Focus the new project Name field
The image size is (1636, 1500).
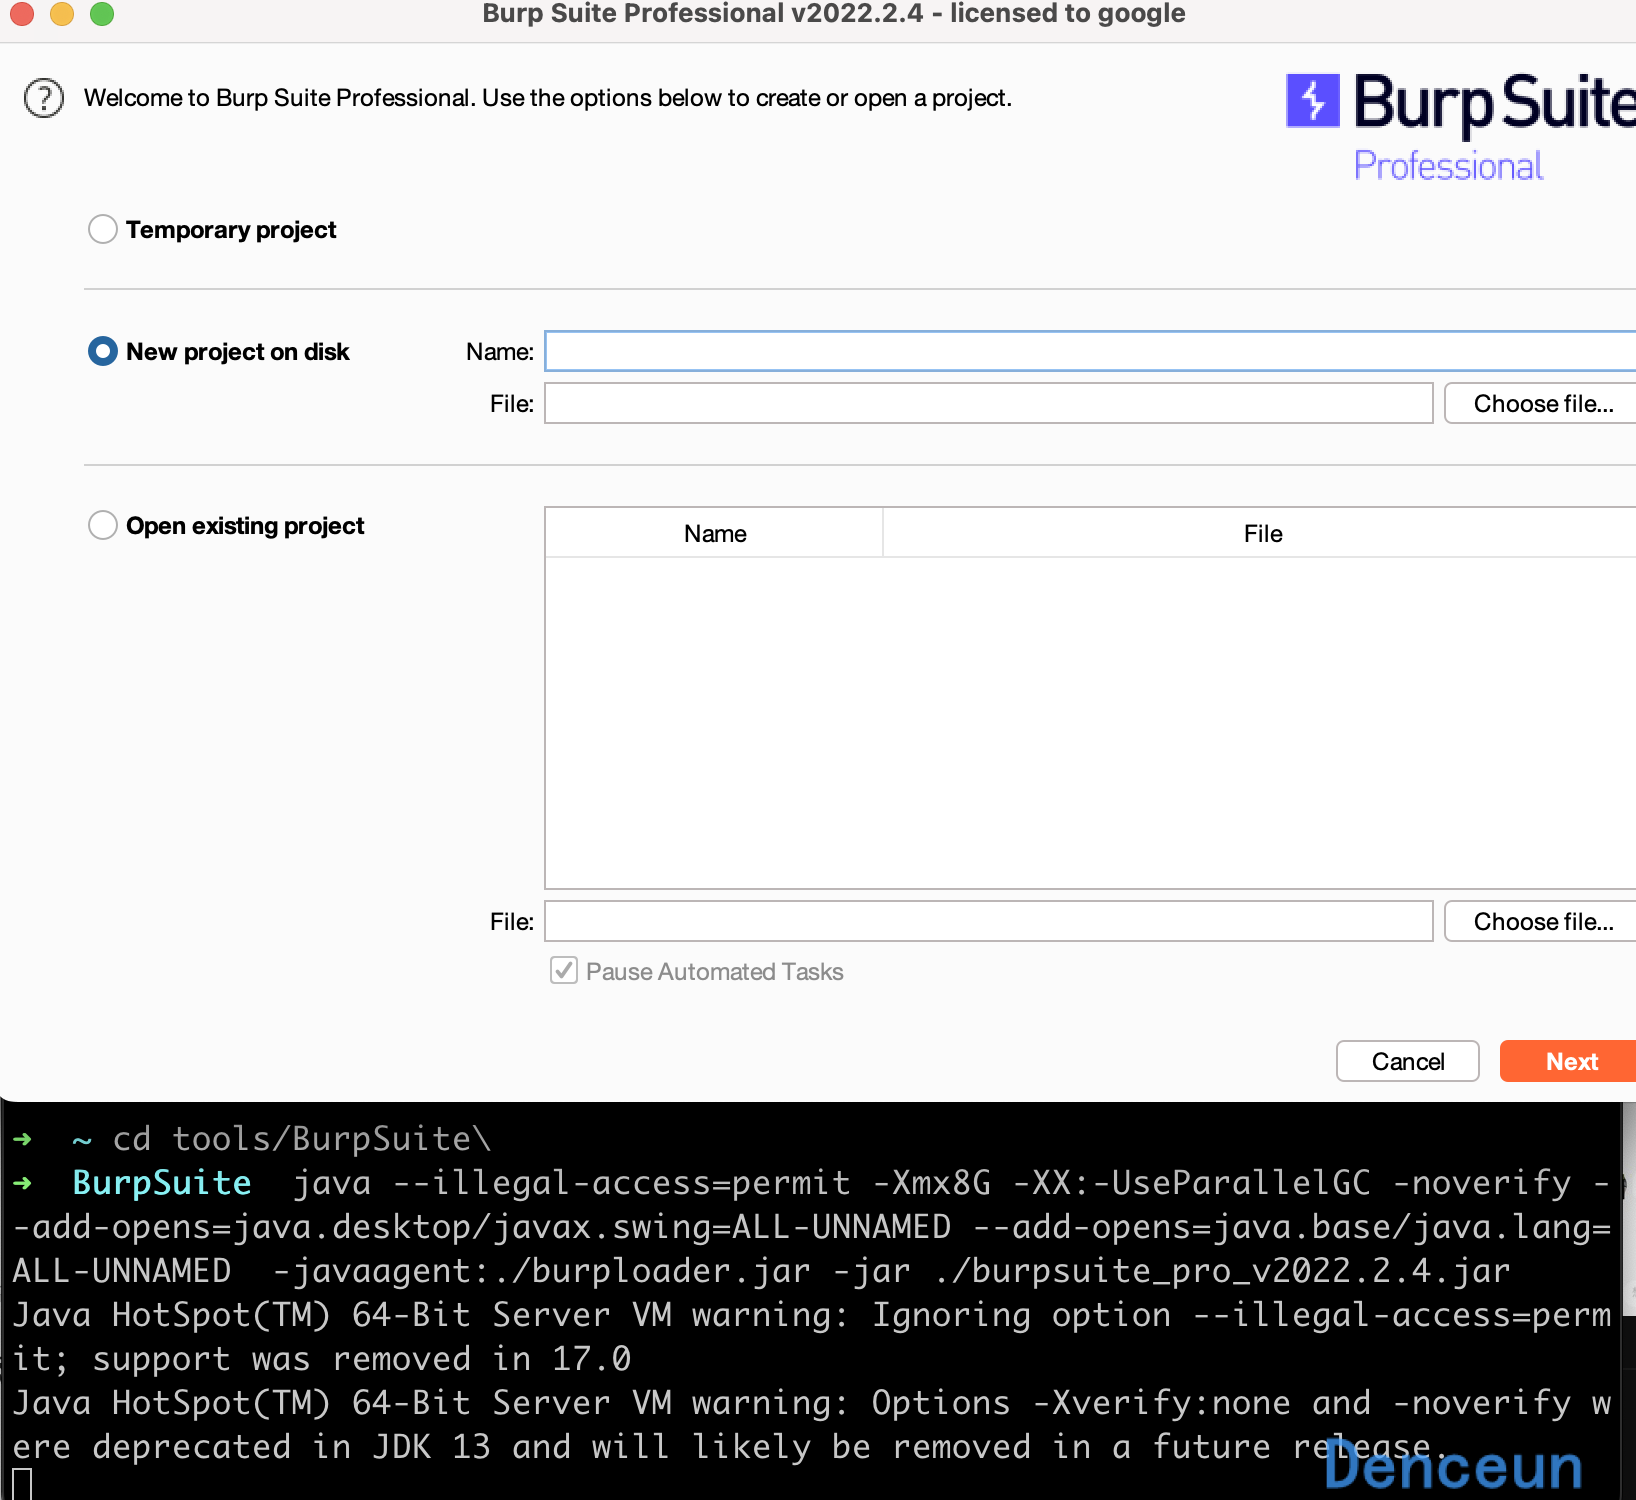pyautogui.click(x=1090, y=351)
